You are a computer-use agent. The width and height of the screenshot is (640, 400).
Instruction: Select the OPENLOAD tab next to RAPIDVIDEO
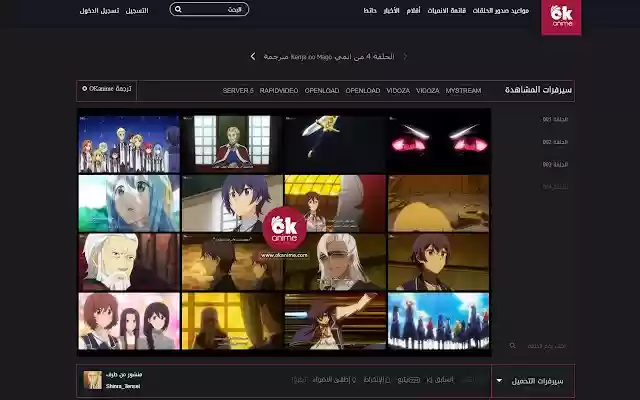coord(322,91)
